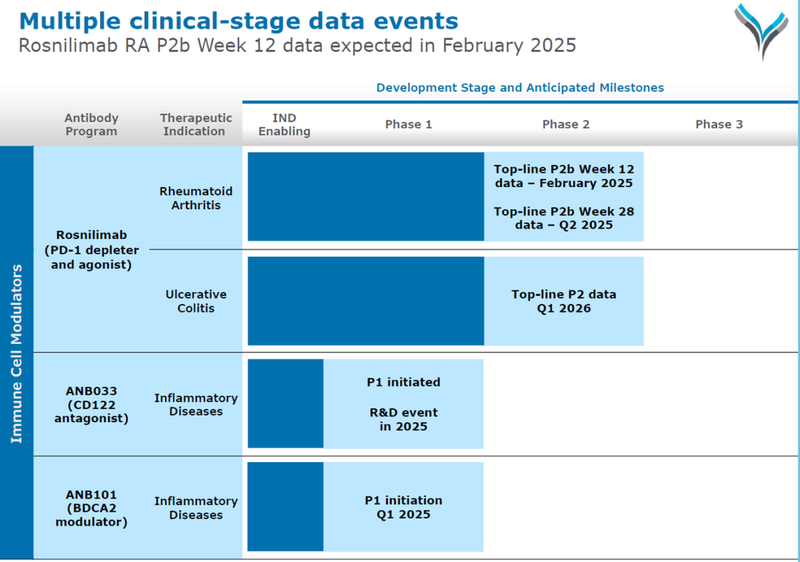Select the ANB033 CD122 antagonist program
800x562 pixels.
click(91, 404)
